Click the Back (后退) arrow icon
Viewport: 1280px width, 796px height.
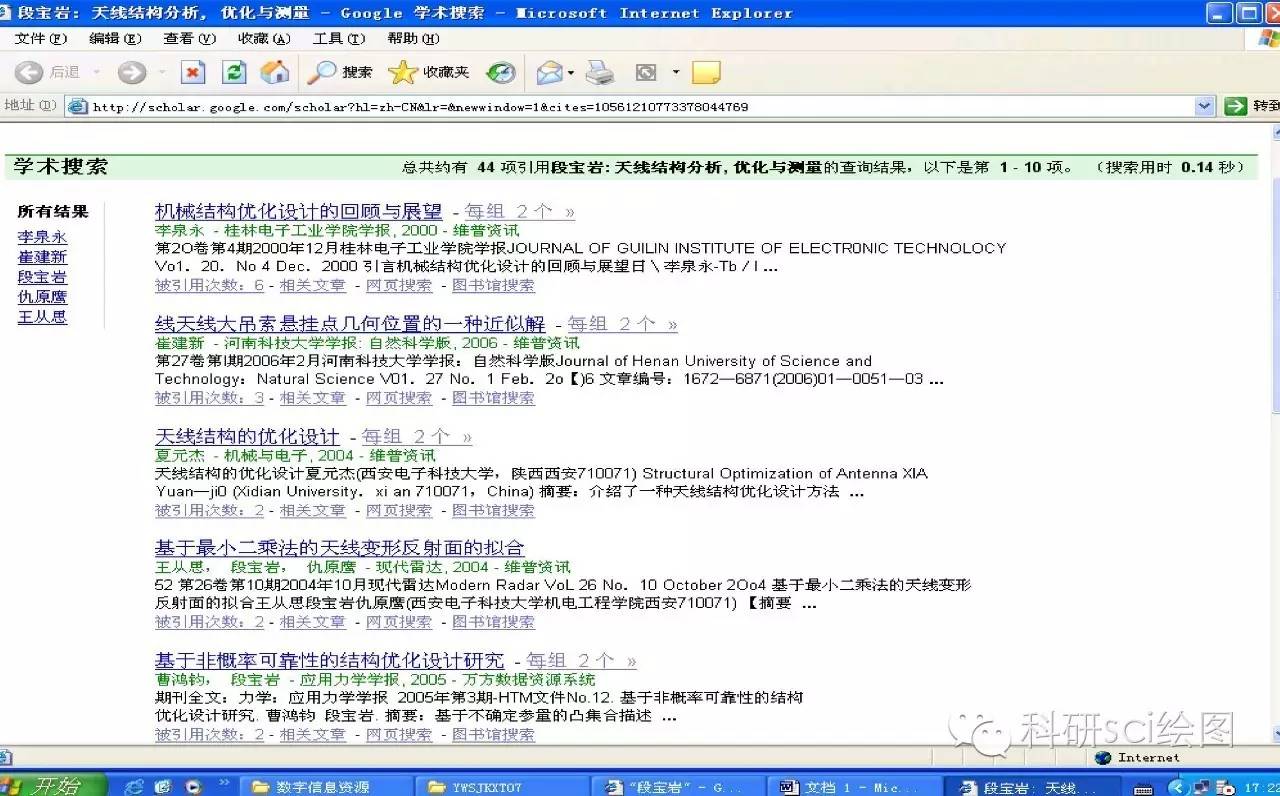[x=29, y=72]
